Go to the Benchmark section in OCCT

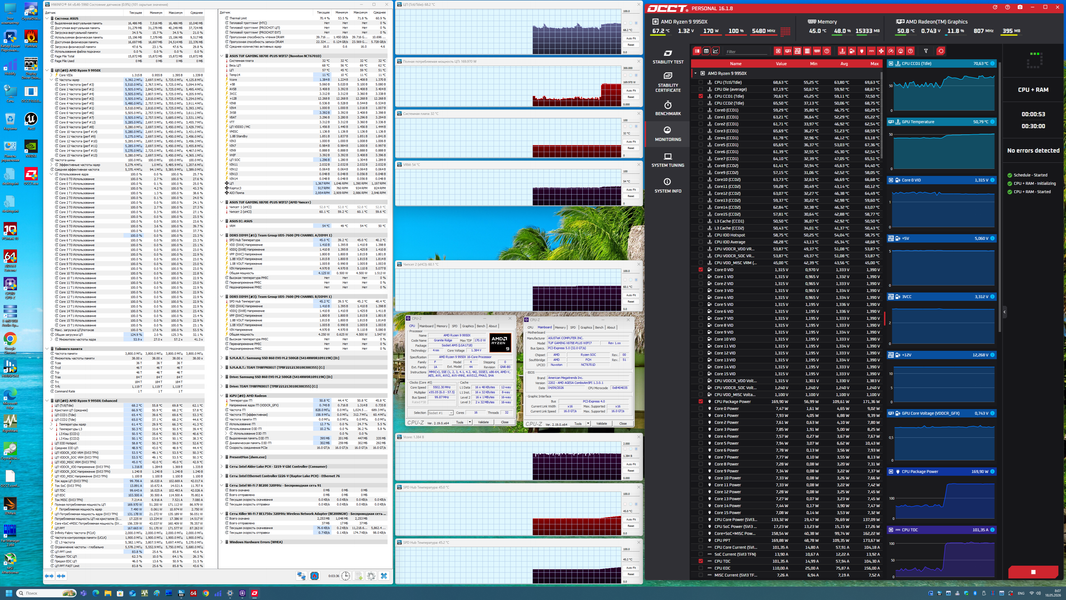[x=668, y=108]
